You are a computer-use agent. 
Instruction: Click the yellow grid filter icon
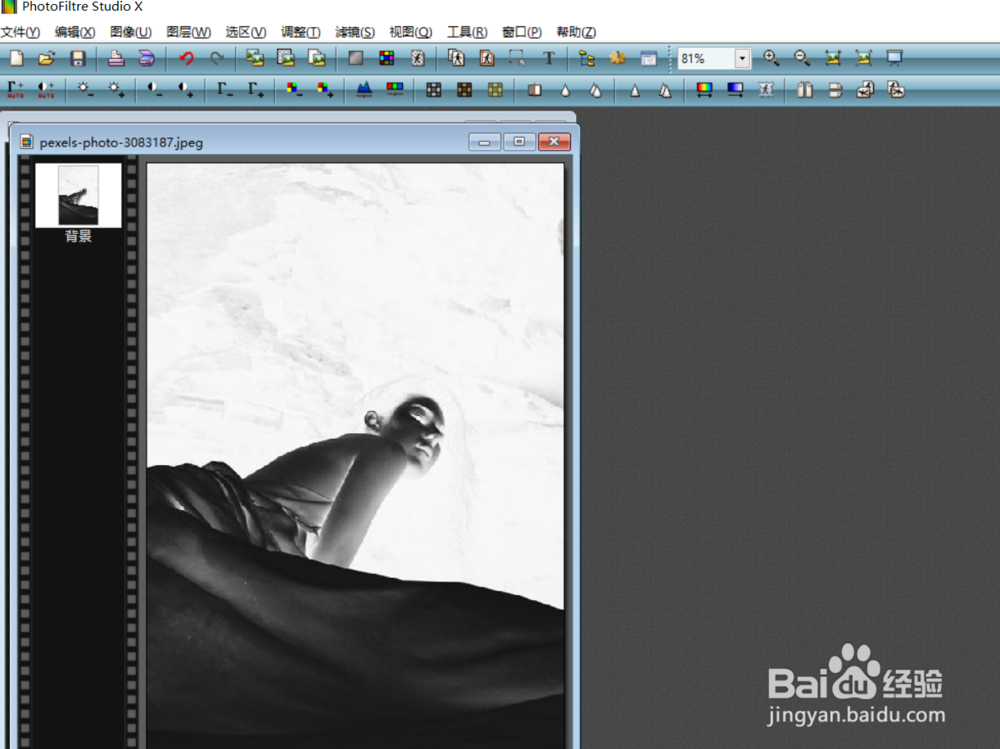[495, 90]
